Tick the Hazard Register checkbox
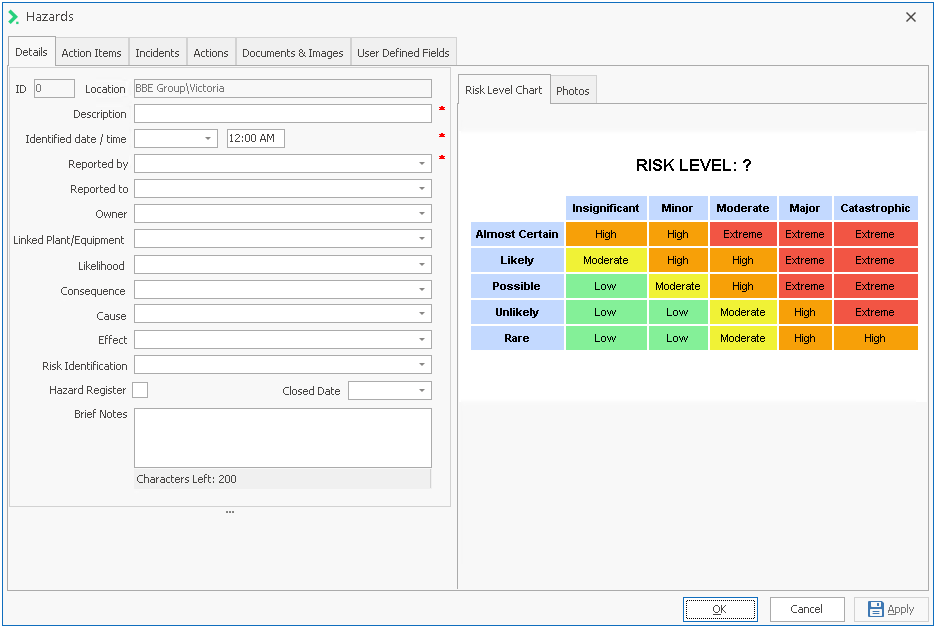The width and height of the screenshot is (937, 627). 140,390
